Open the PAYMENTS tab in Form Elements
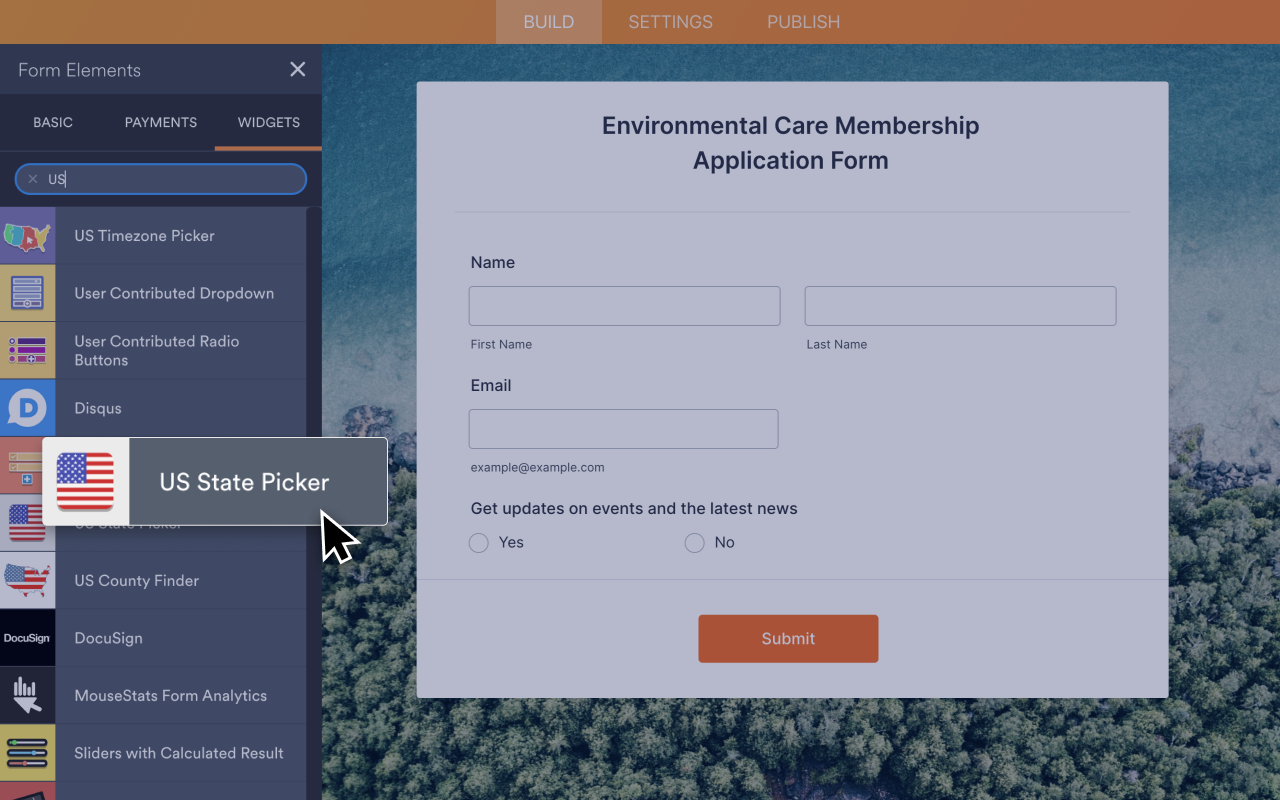1280x800 pixels. point(160,122)
